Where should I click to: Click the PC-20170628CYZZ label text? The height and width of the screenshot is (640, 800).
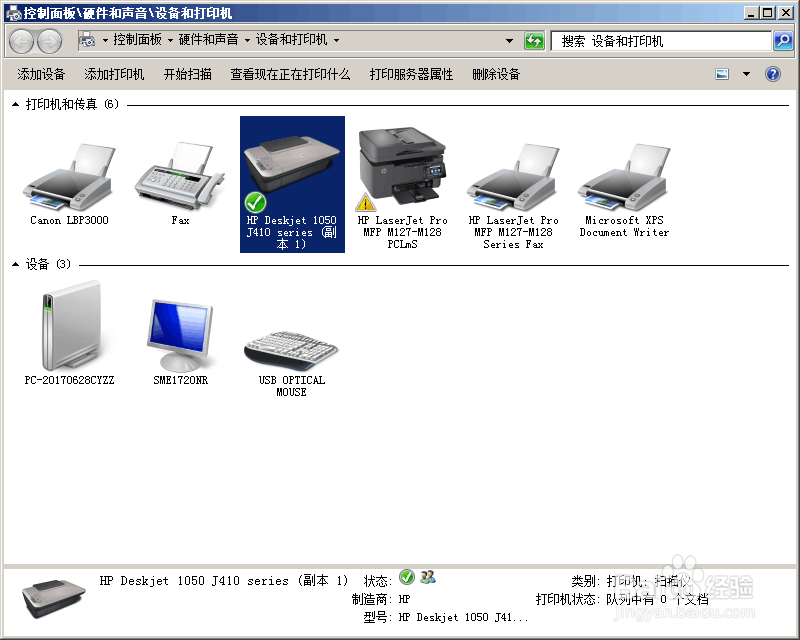click(69, 380)
